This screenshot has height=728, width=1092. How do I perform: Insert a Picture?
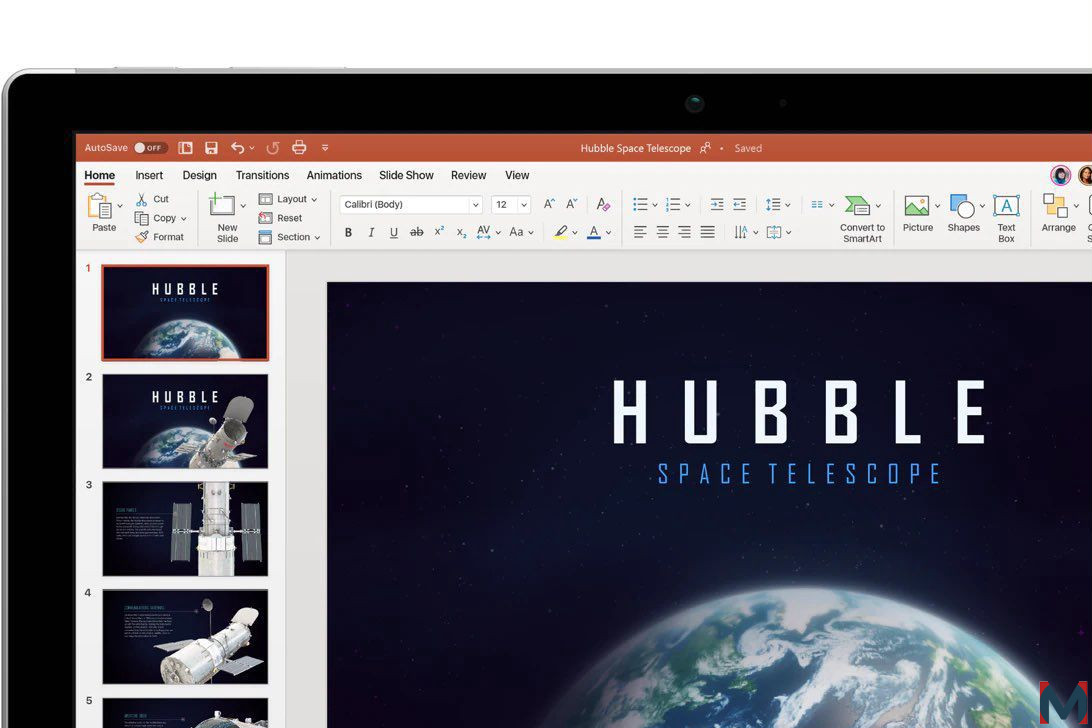[917, 213]
